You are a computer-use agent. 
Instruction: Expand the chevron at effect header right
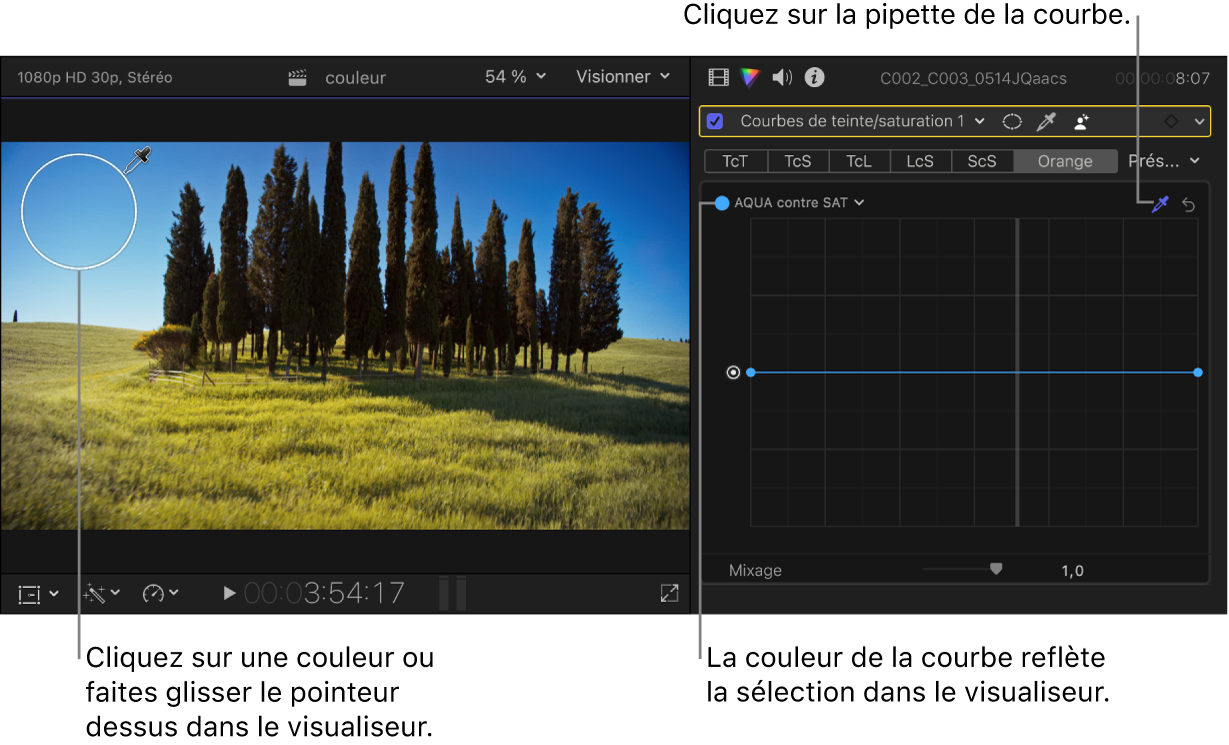coord(1199,121)
